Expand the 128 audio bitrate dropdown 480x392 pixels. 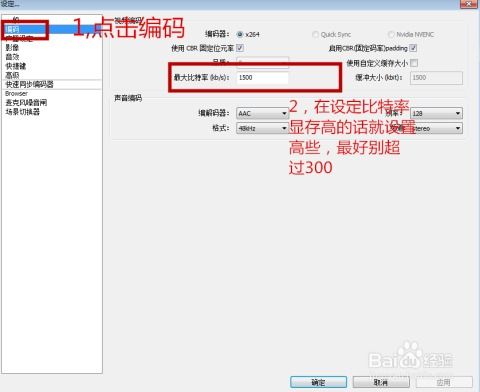click(436, 113)
